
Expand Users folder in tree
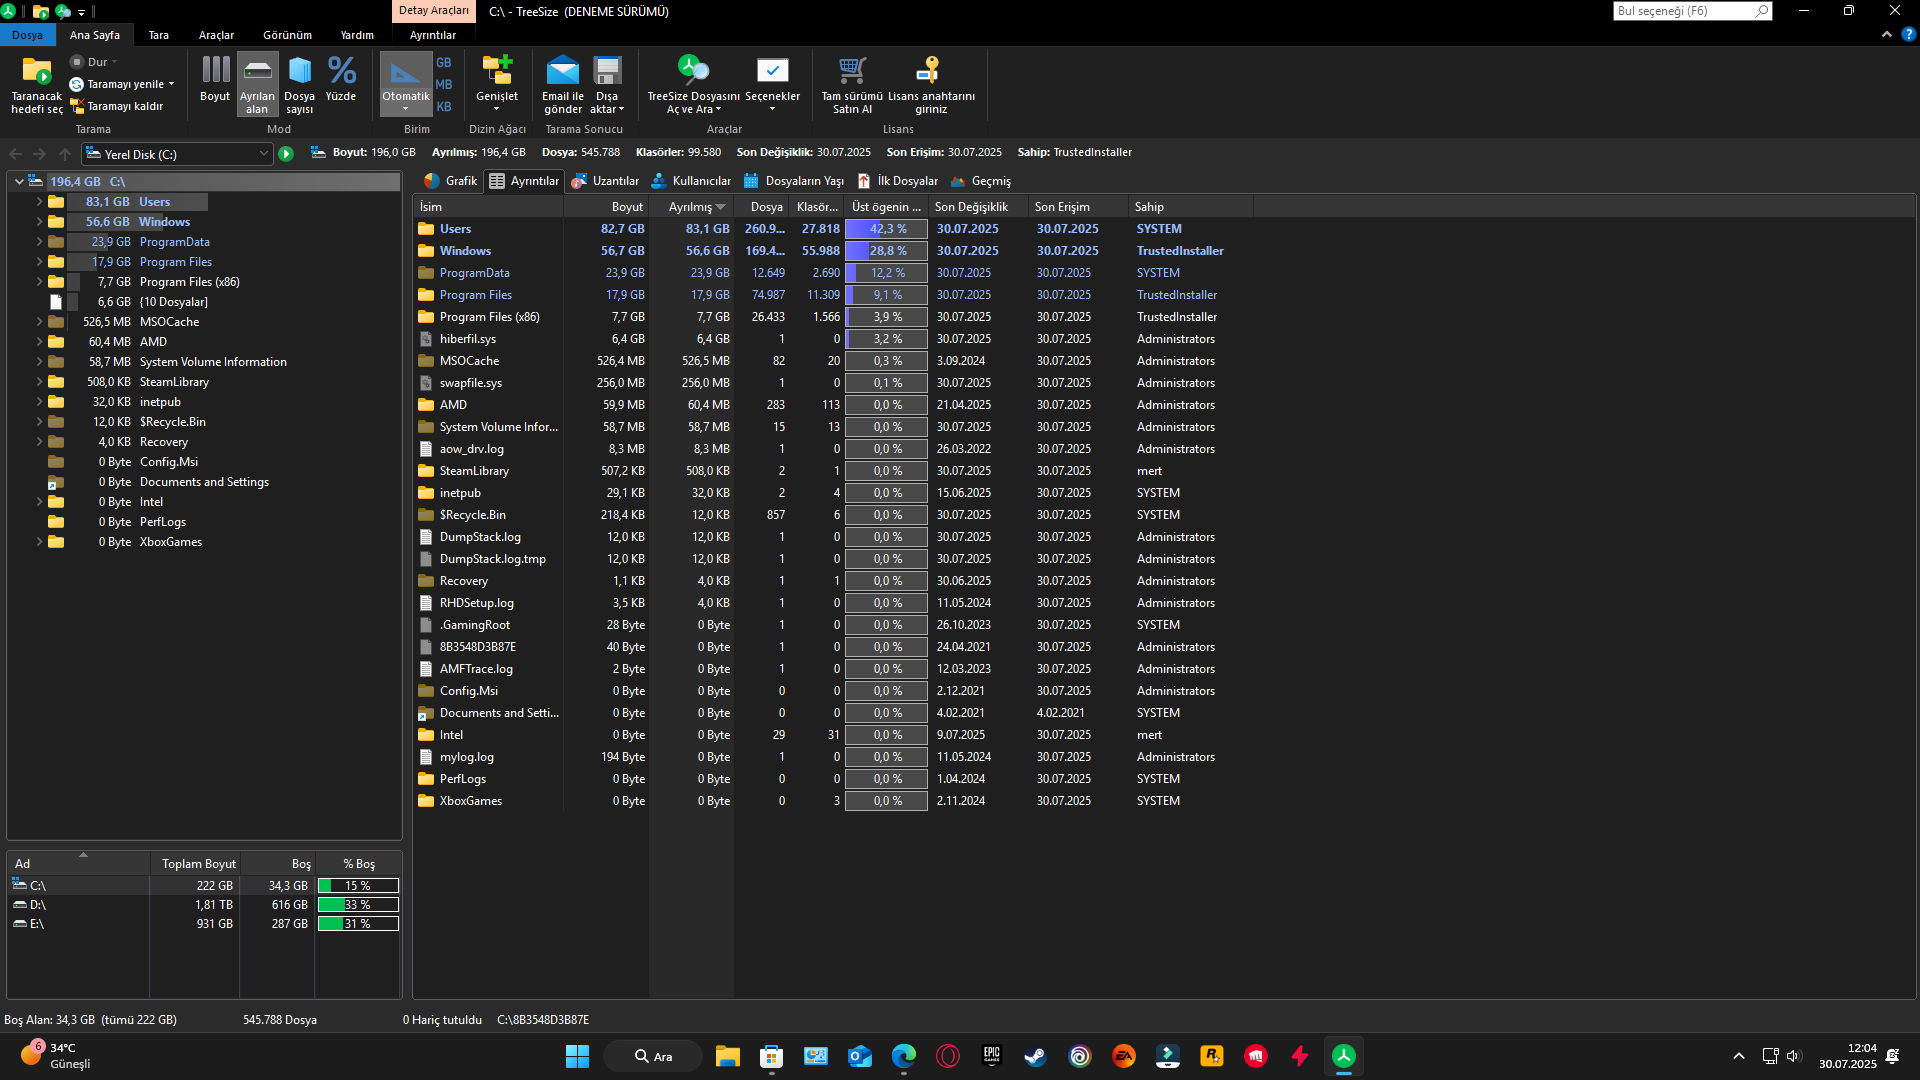[x=39, y=202]
